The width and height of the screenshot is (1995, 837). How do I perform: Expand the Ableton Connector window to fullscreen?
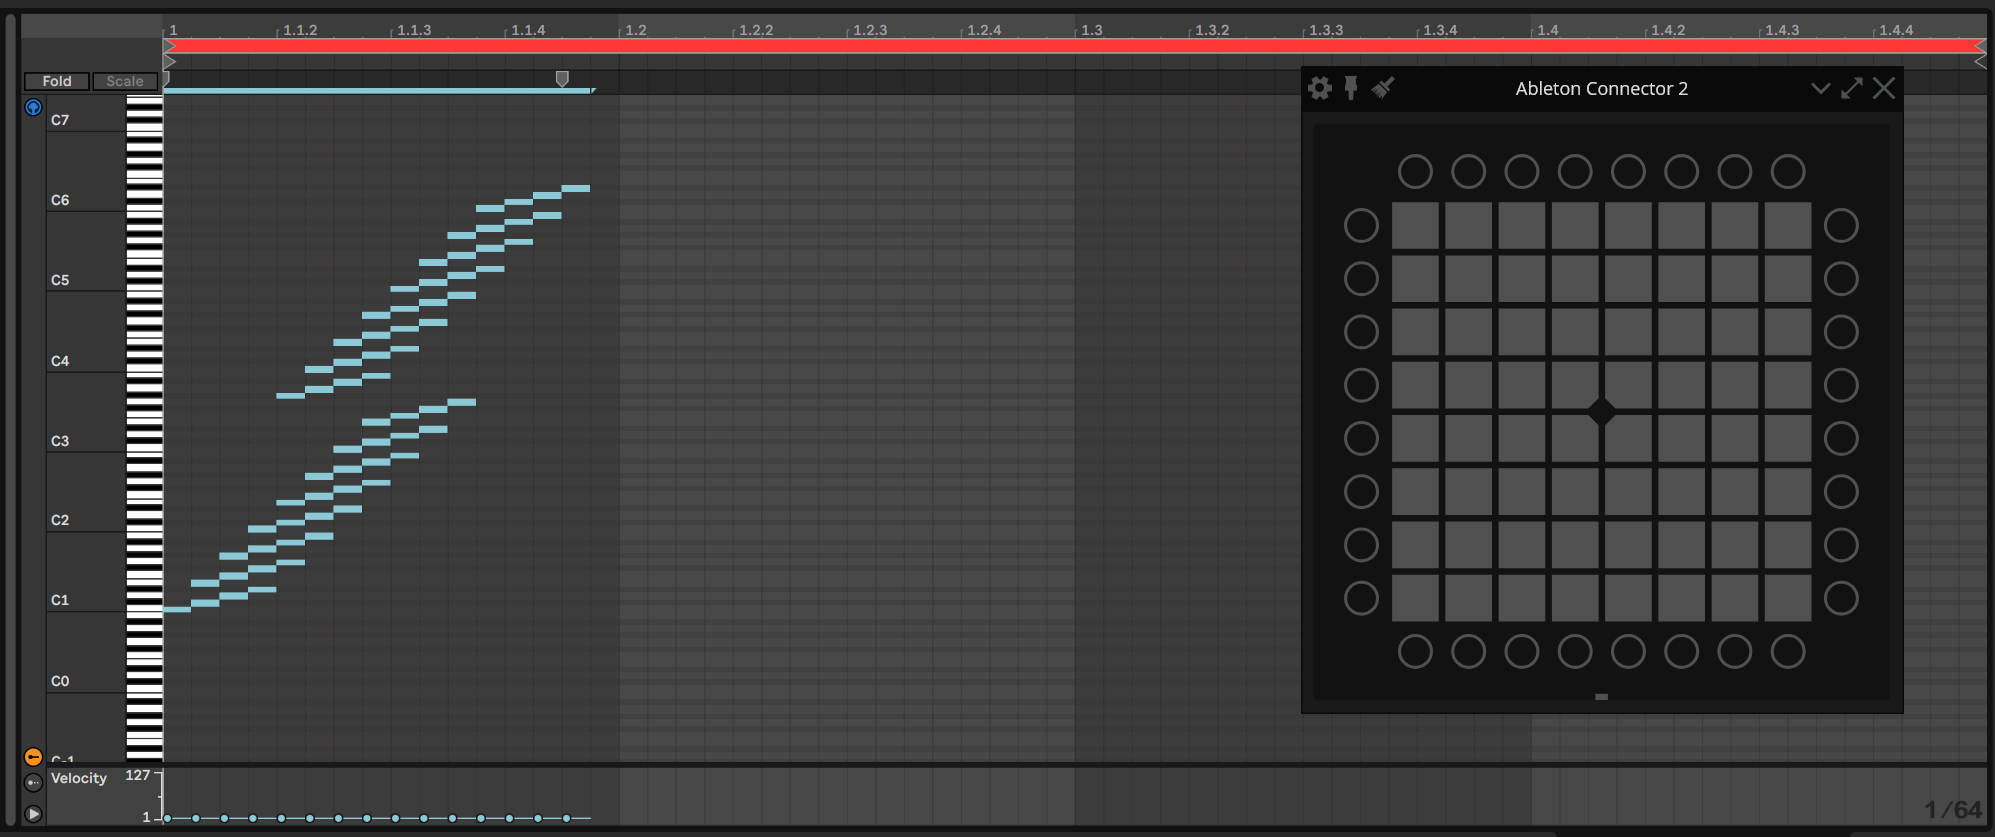pos(1852,88)
